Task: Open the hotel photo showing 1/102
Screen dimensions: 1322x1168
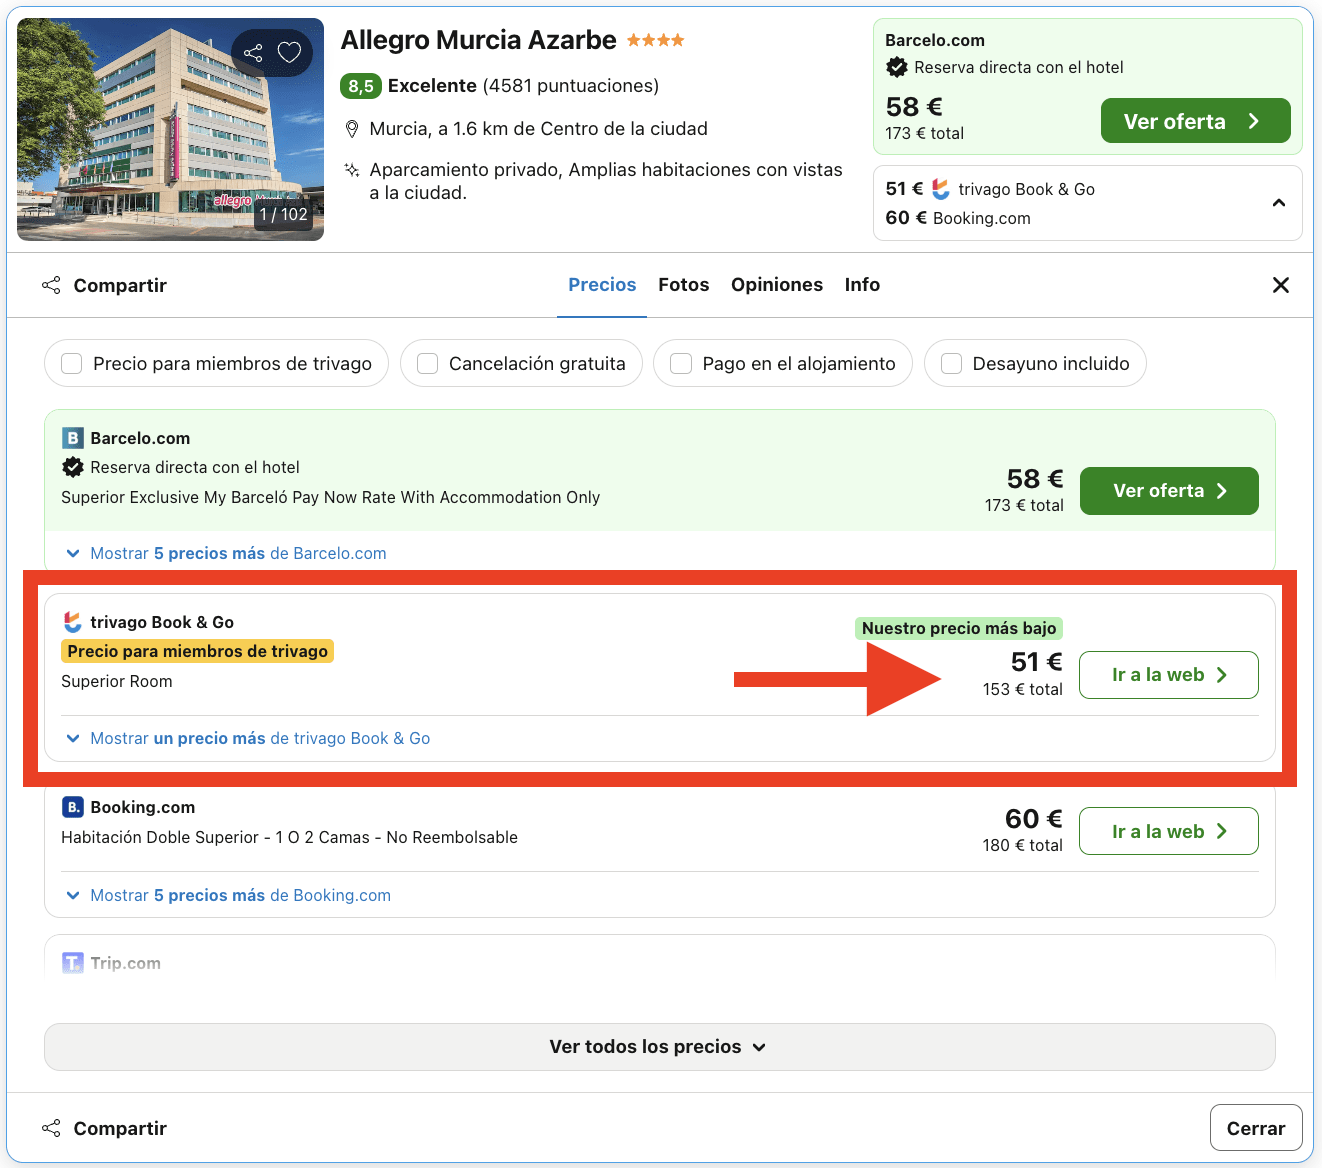Action: point(170,130)
